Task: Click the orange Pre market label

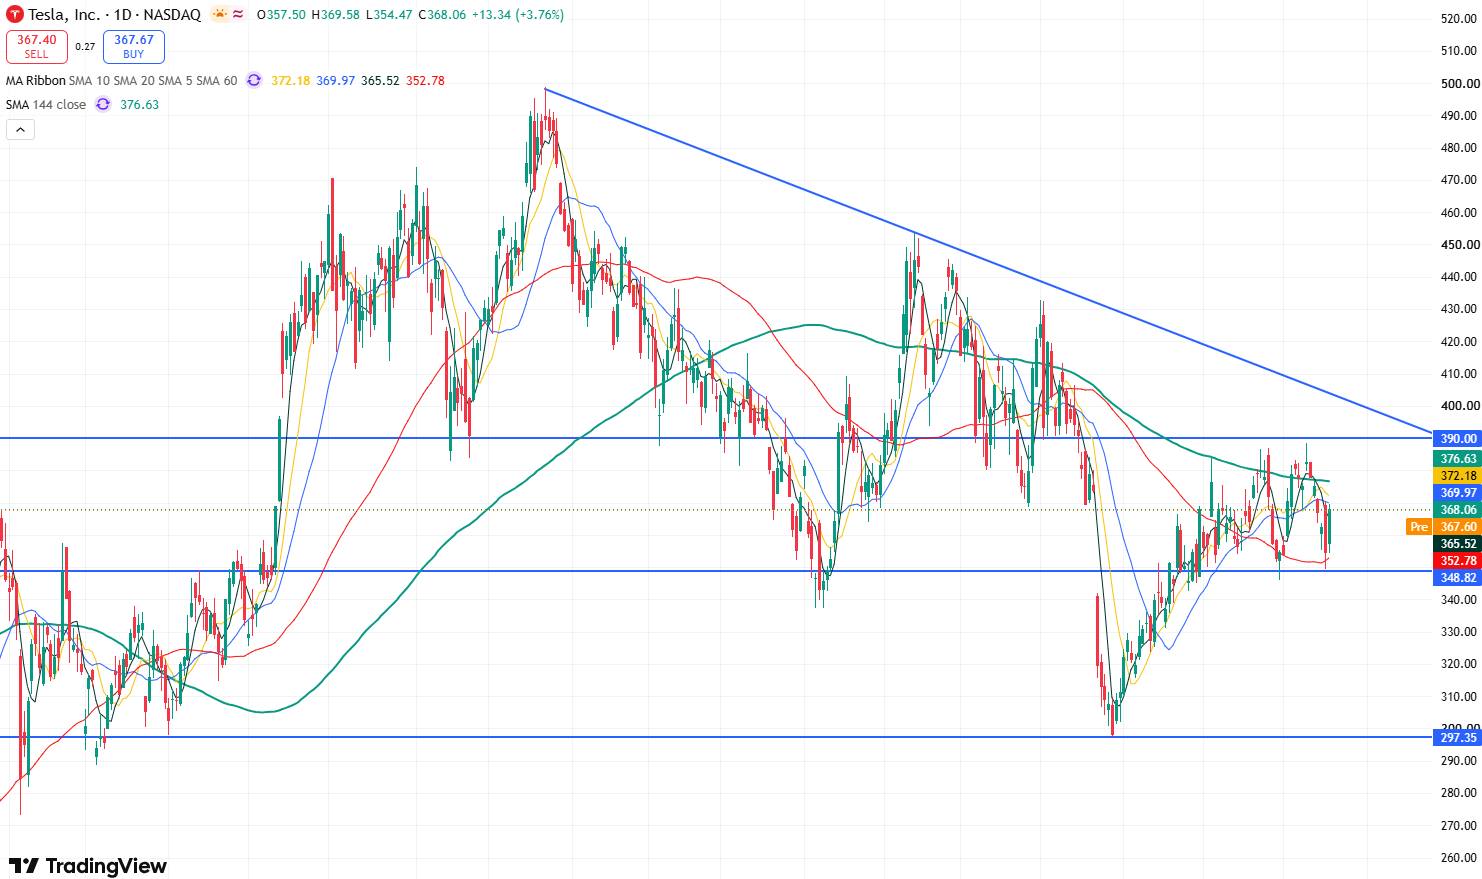Action: coord(1418,527)
